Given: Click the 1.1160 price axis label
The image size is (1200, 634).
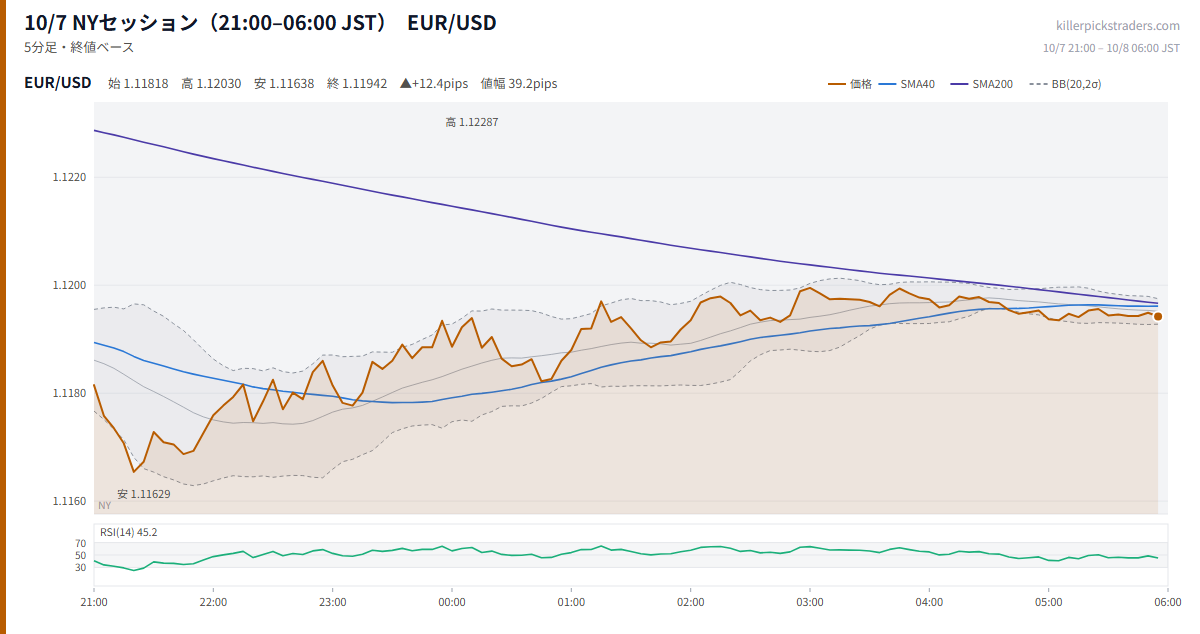Looking at the screenshot, I should [x=70, y=501].
